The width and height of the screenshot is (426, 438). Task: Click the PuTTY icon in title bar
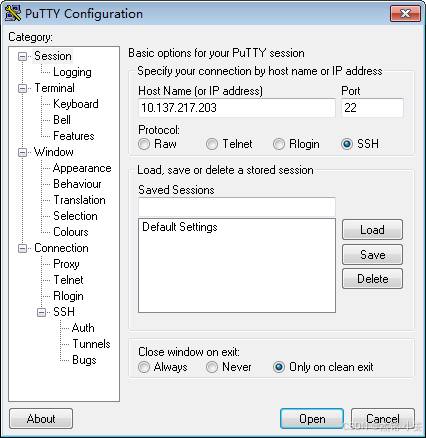(13, 14)
